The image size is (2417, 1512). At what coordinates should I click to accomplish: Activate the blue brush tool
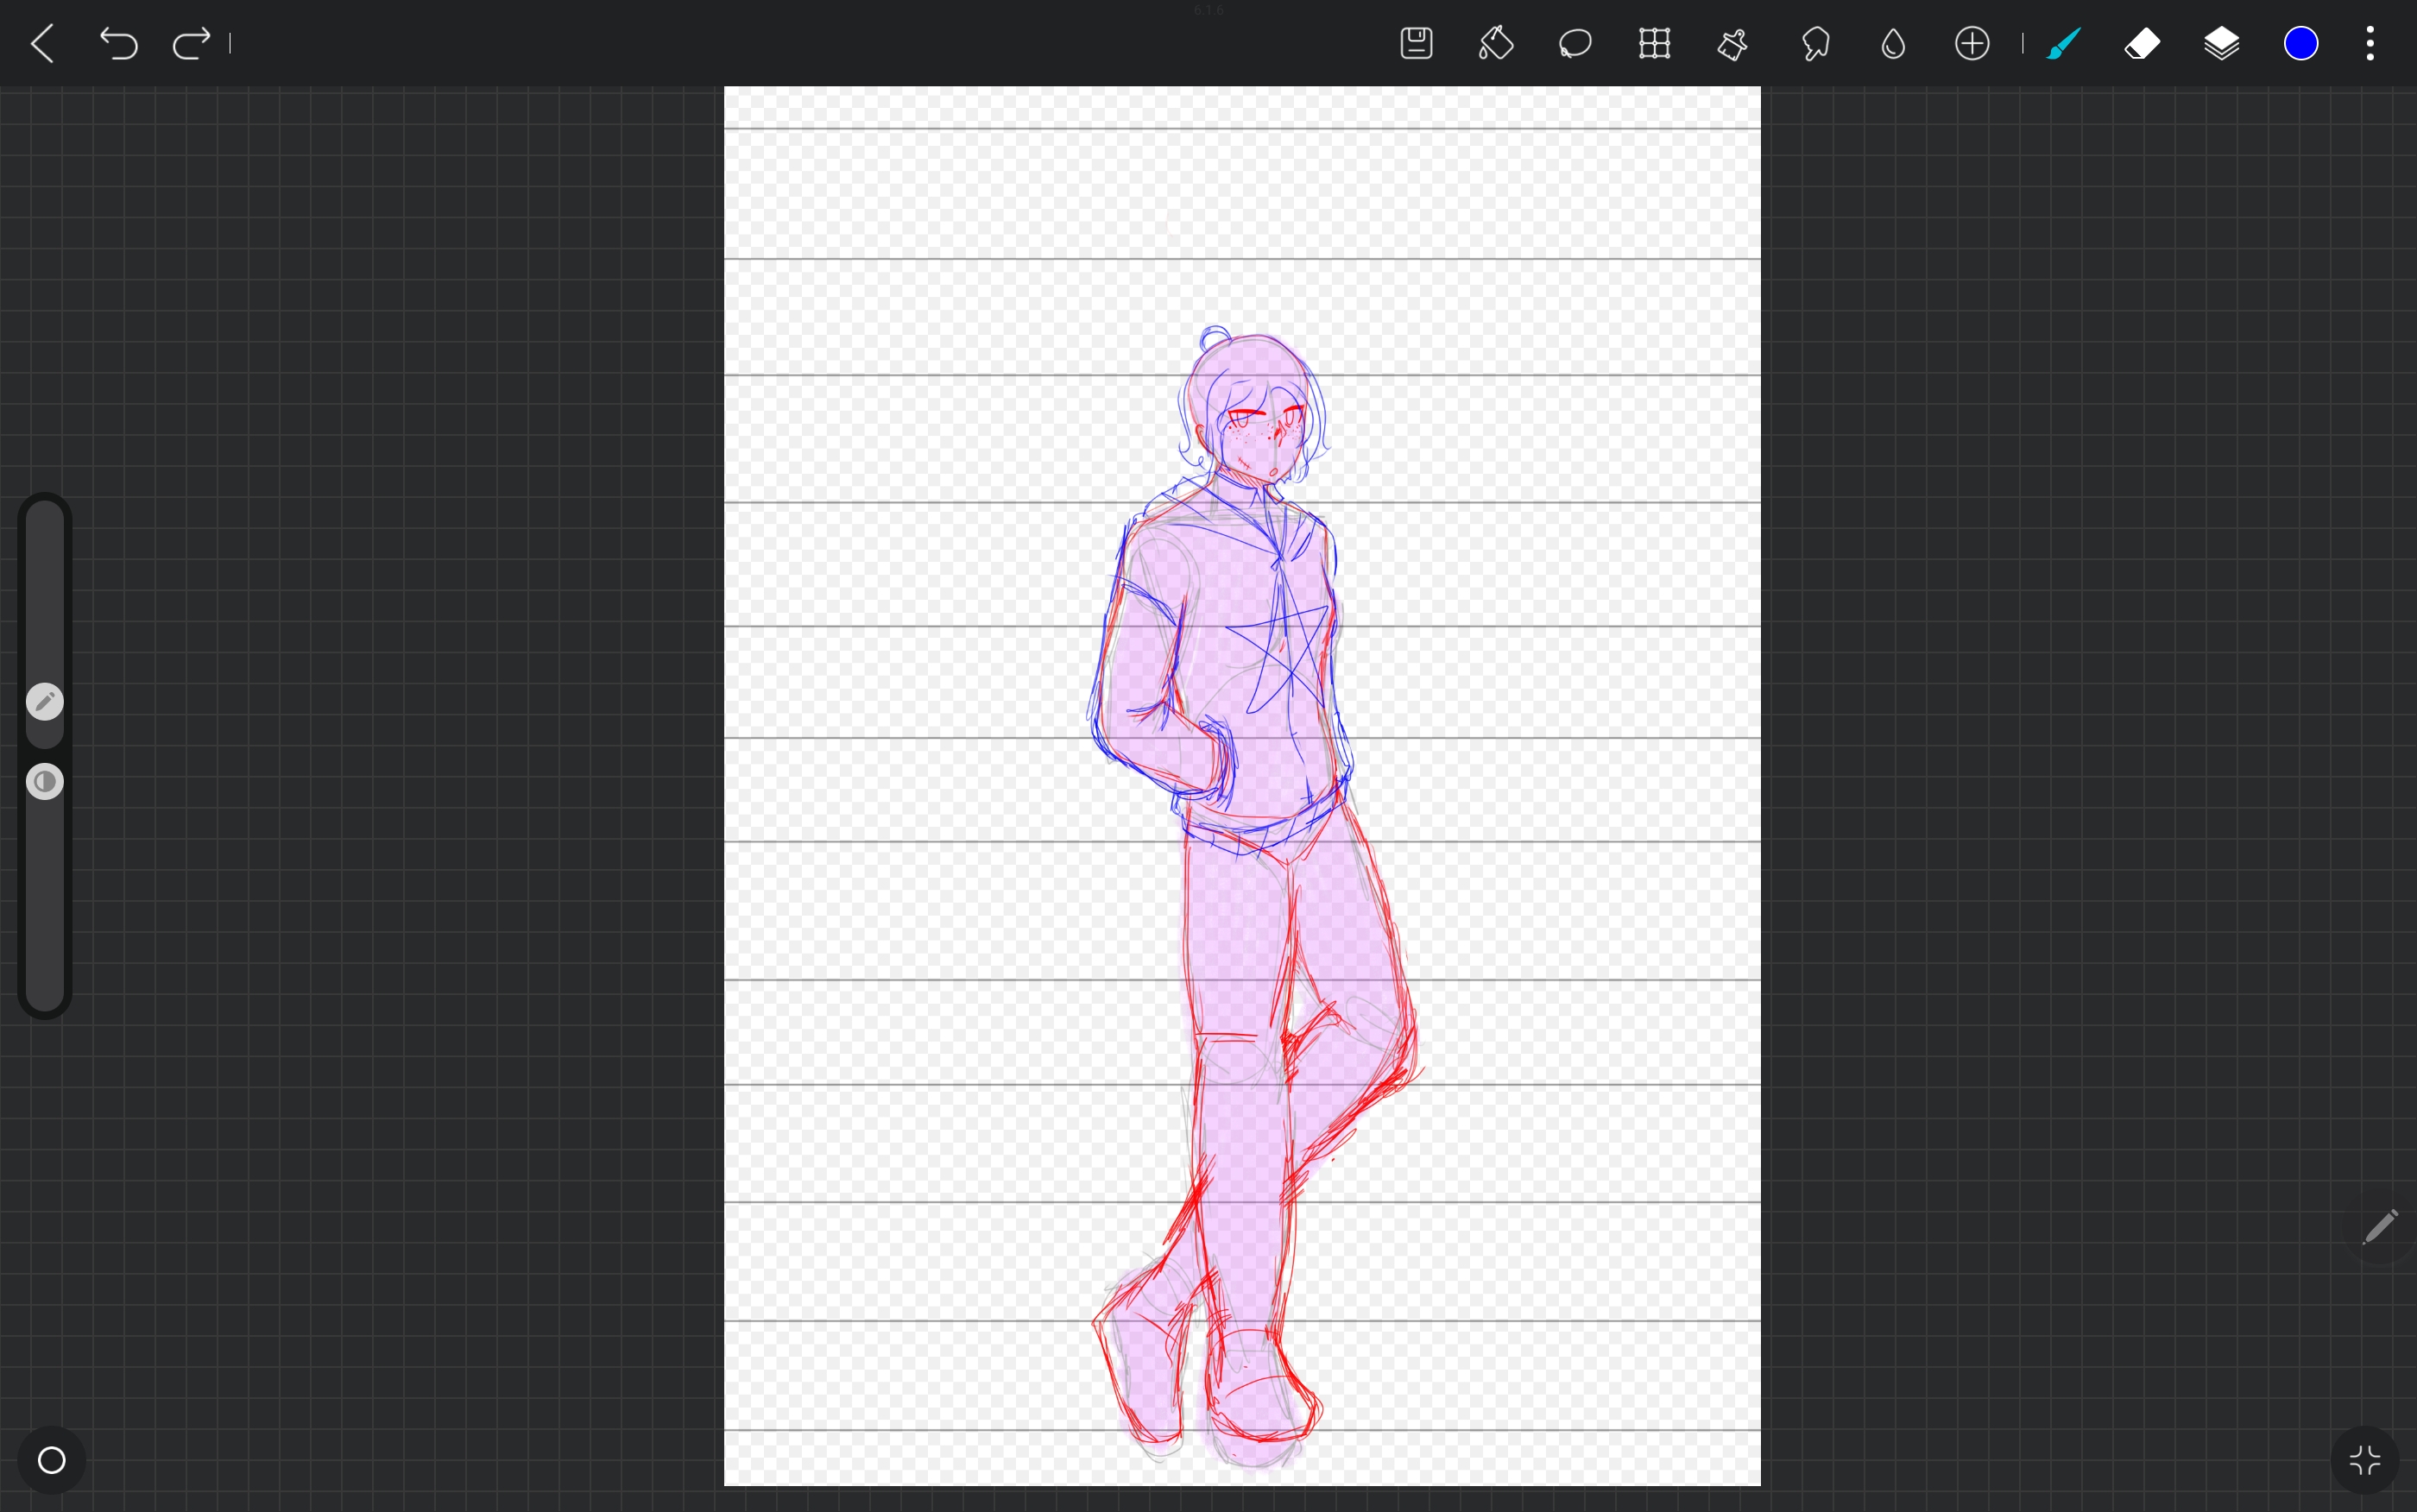click(x=2063, y=44)
